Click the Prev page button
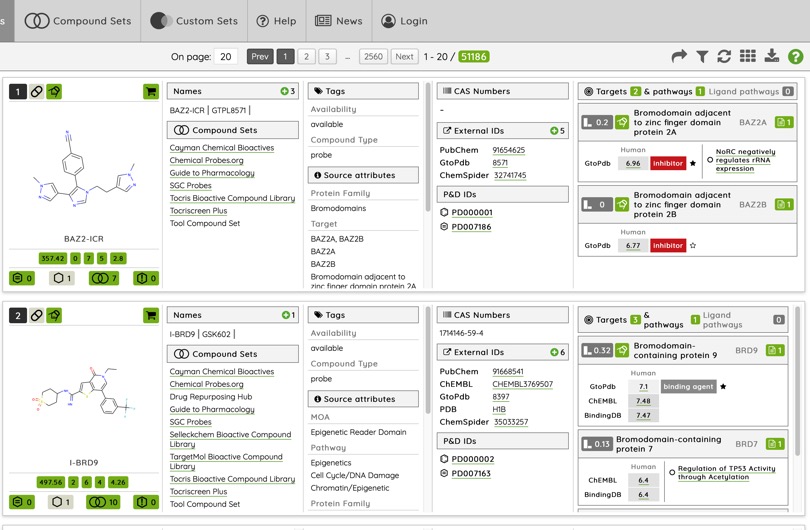This screenshot has width=810, height=530. (260, 56)
